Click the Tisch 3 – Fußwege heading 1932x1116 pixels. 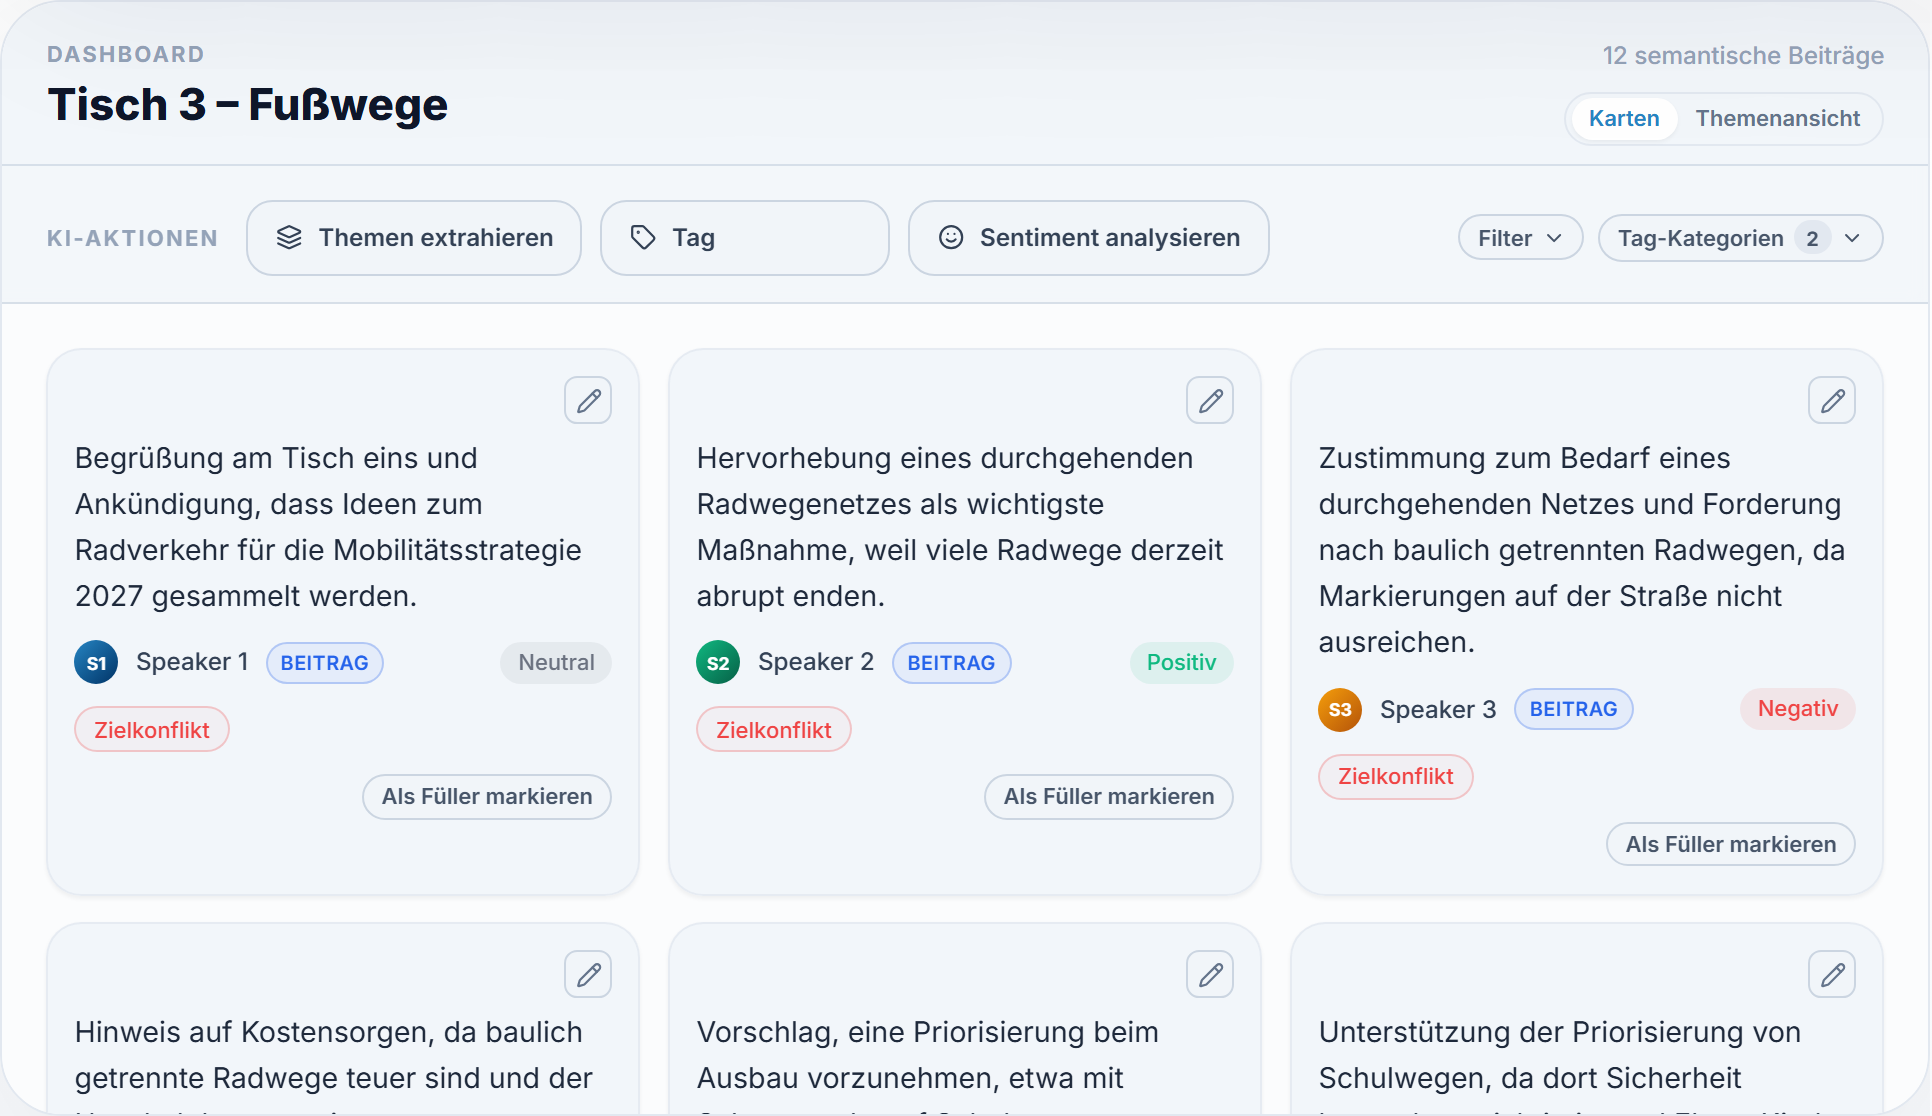[x=248, y=105]
